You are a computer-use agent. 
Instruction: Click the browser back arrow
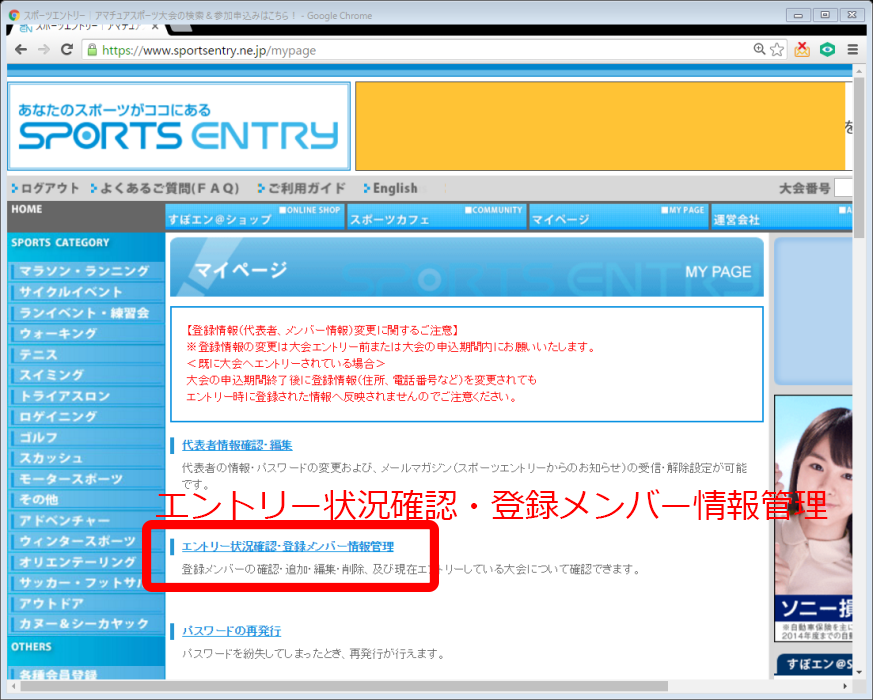coord(21,50)
